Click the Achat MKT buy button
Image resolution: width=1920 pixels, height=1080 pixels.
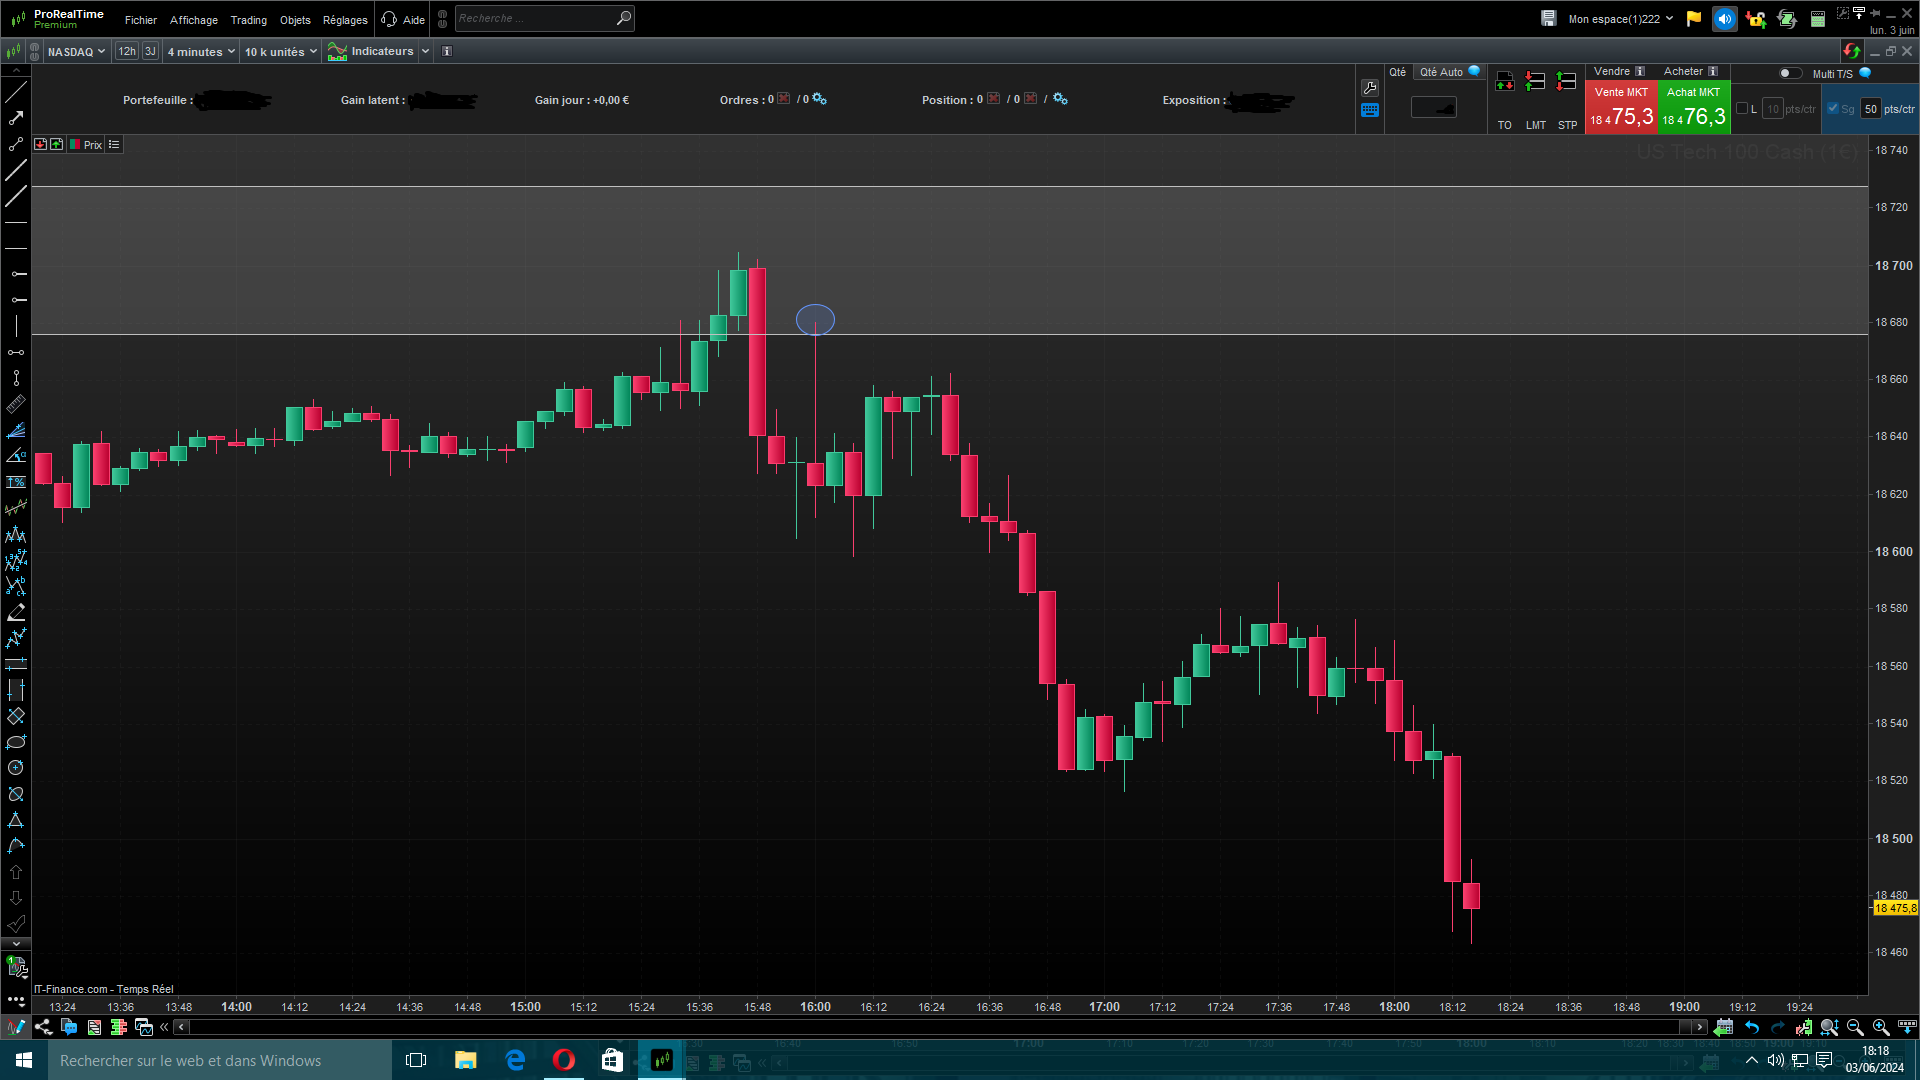pos(1694,108)
